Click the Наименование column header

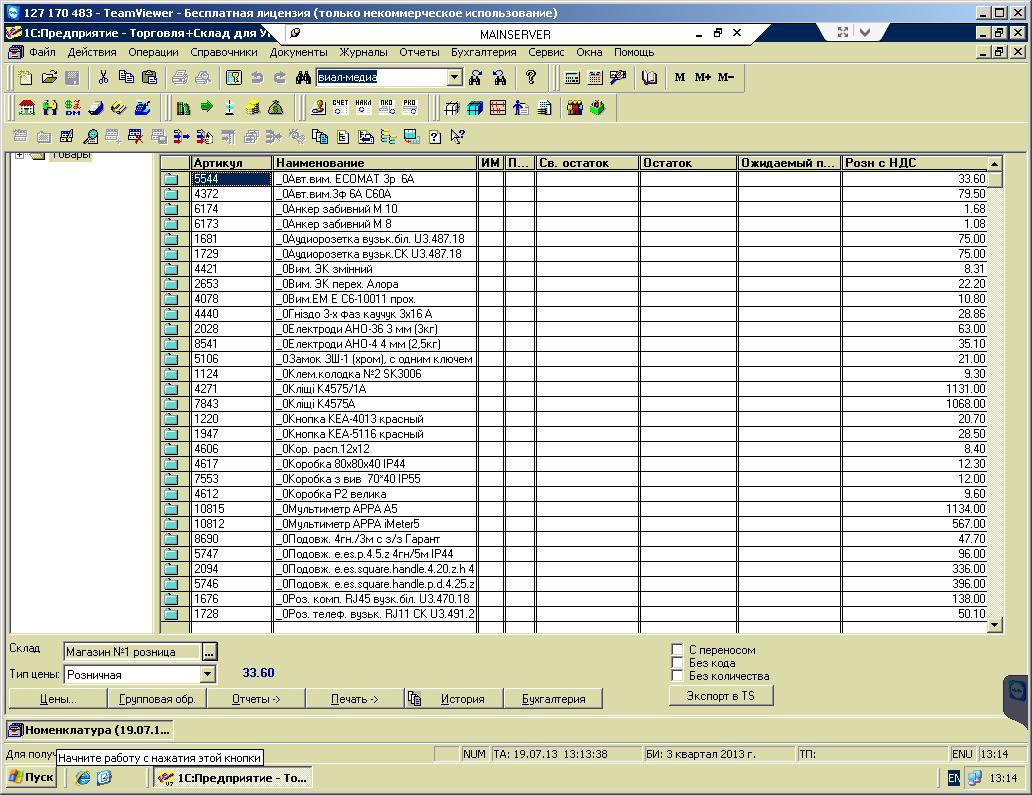(x=375, y=163)
